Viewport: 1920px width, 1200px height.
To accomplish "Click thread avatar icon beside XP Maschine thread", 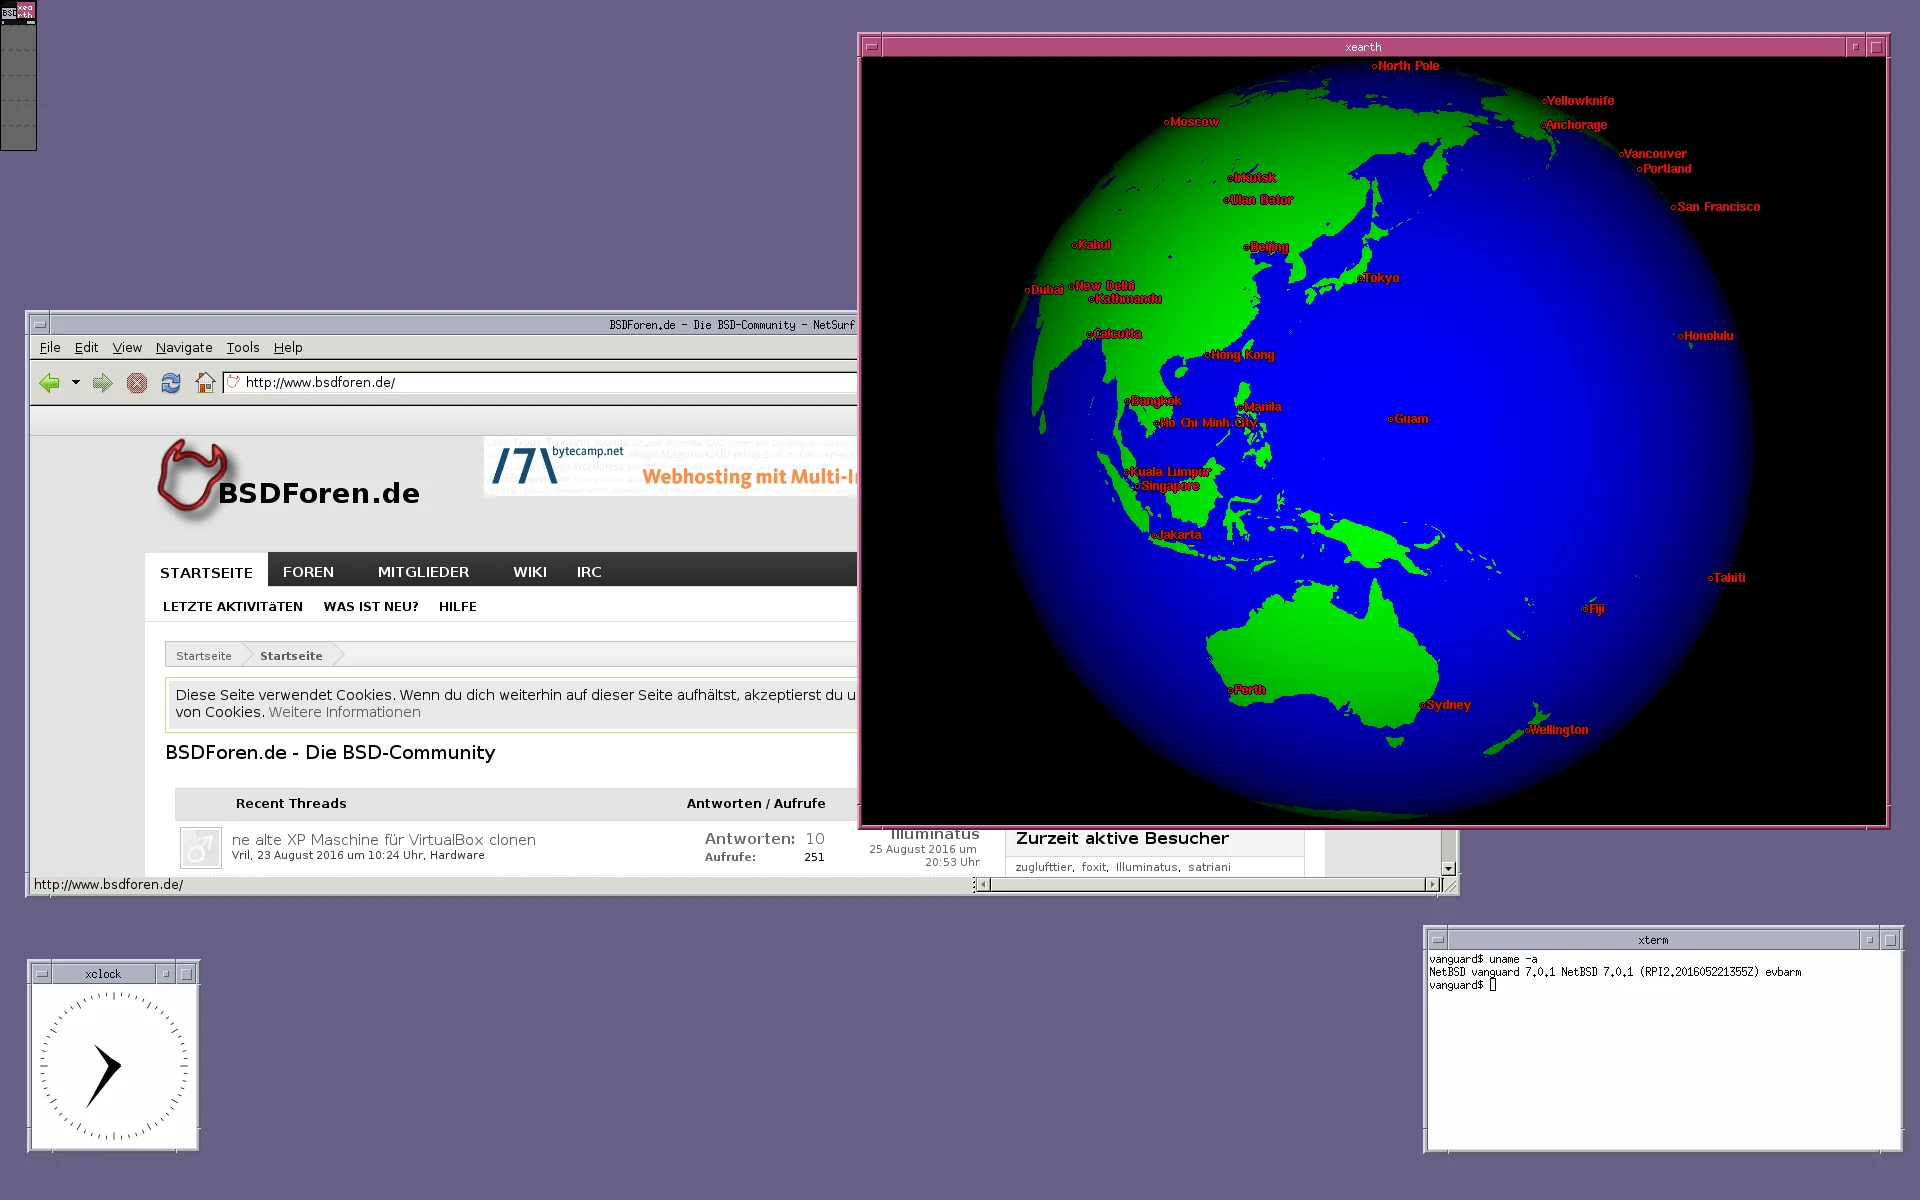I will [x=200, y=848].
